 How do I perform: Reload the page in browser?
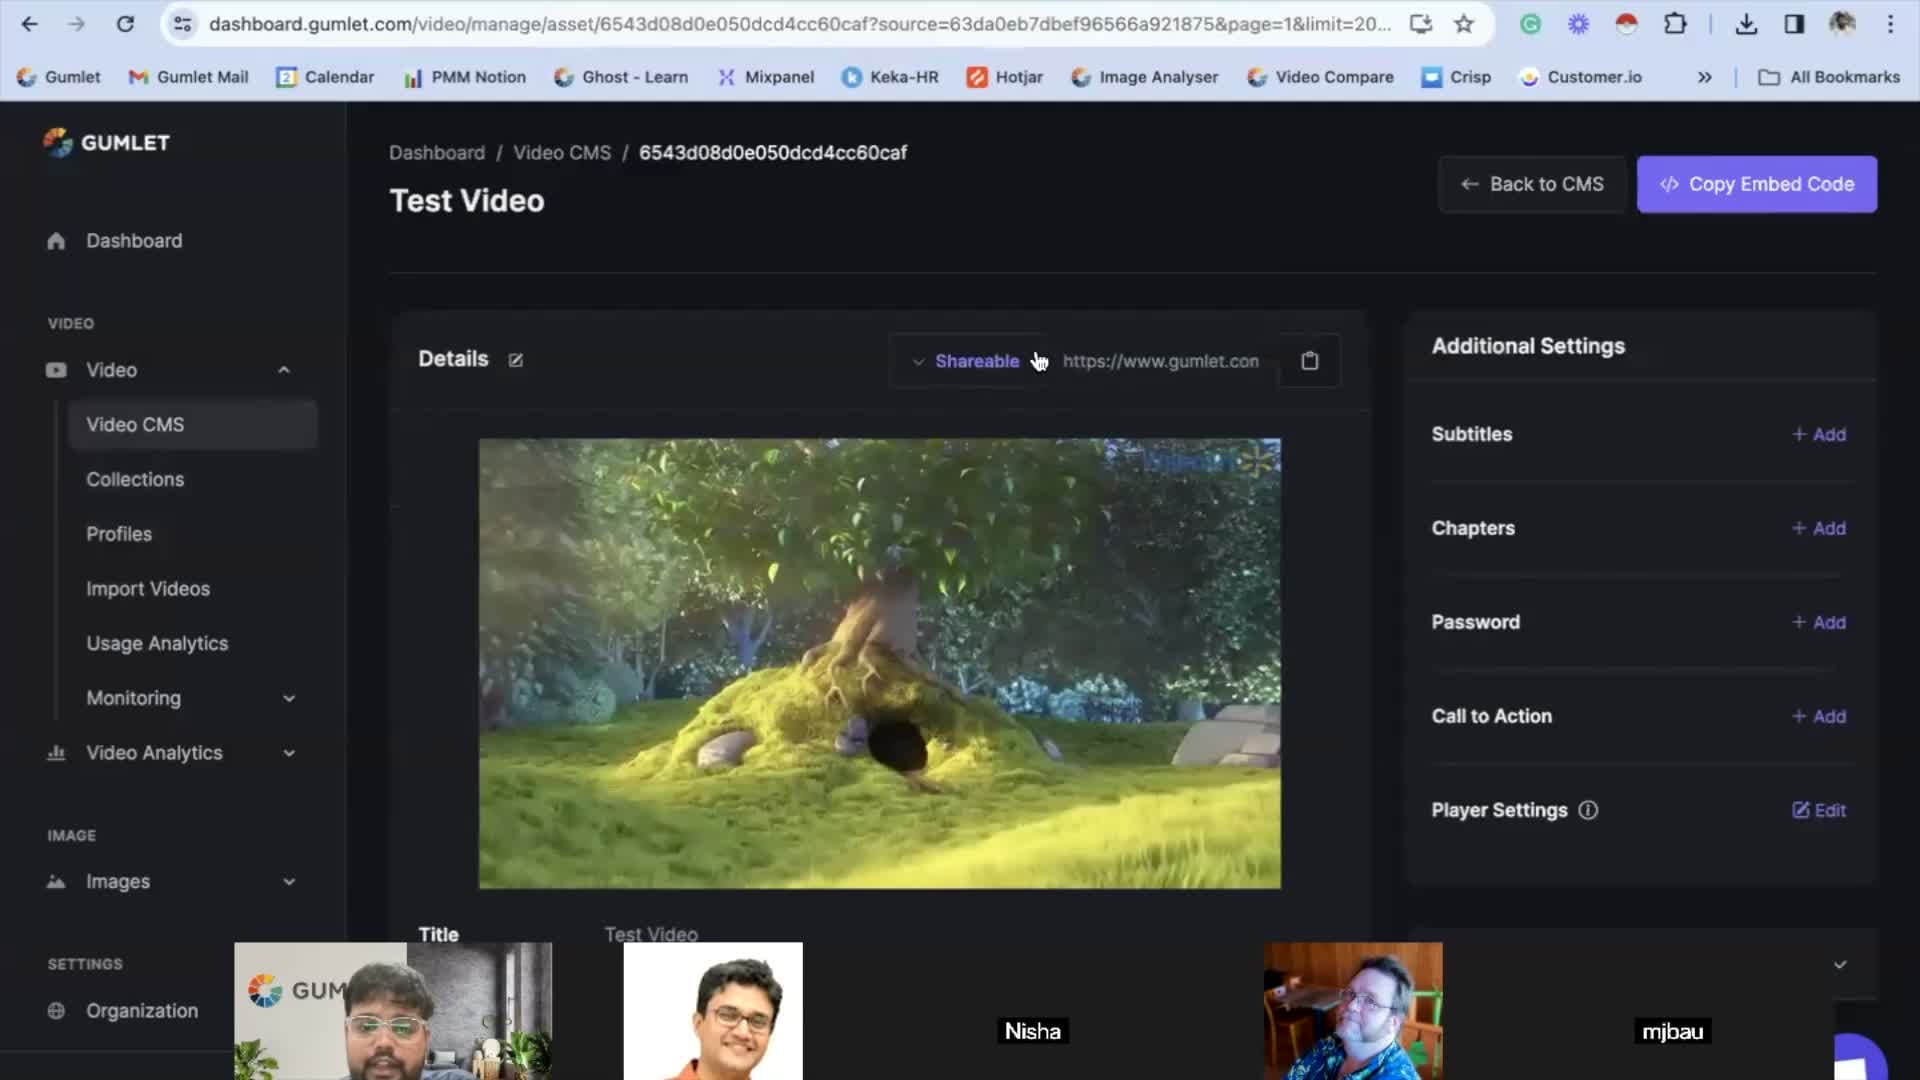[x=125, y=24]
